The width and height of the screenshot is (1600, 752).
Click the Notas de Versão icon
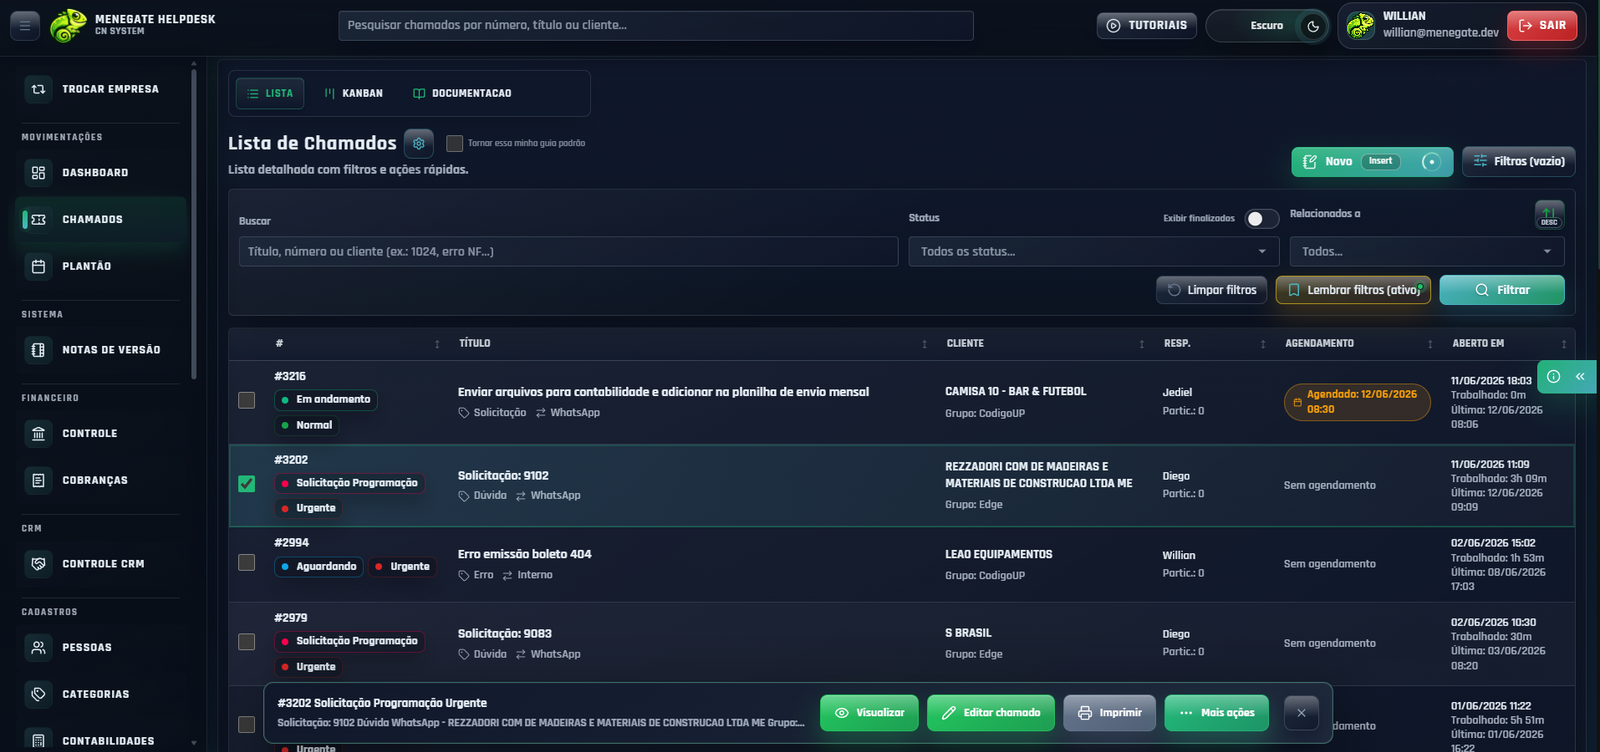(x=38, y=350)
